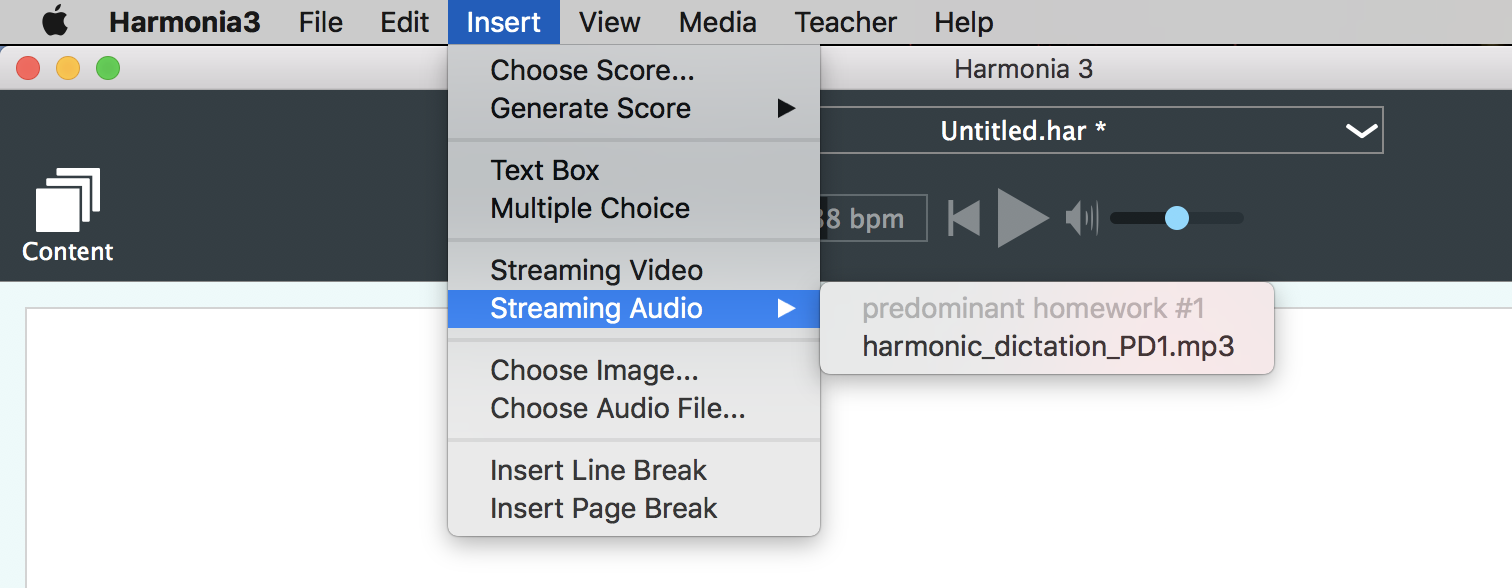The width and height of the screenshot is (1512, 588).
Task: Open the Teacher menu
Action: [845, 22]
